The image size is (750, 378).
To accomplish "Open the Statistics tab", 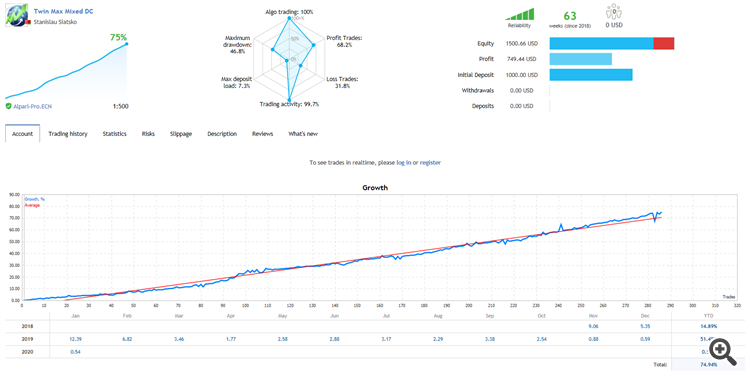I will pyautogui.click(x=114, y=133).
